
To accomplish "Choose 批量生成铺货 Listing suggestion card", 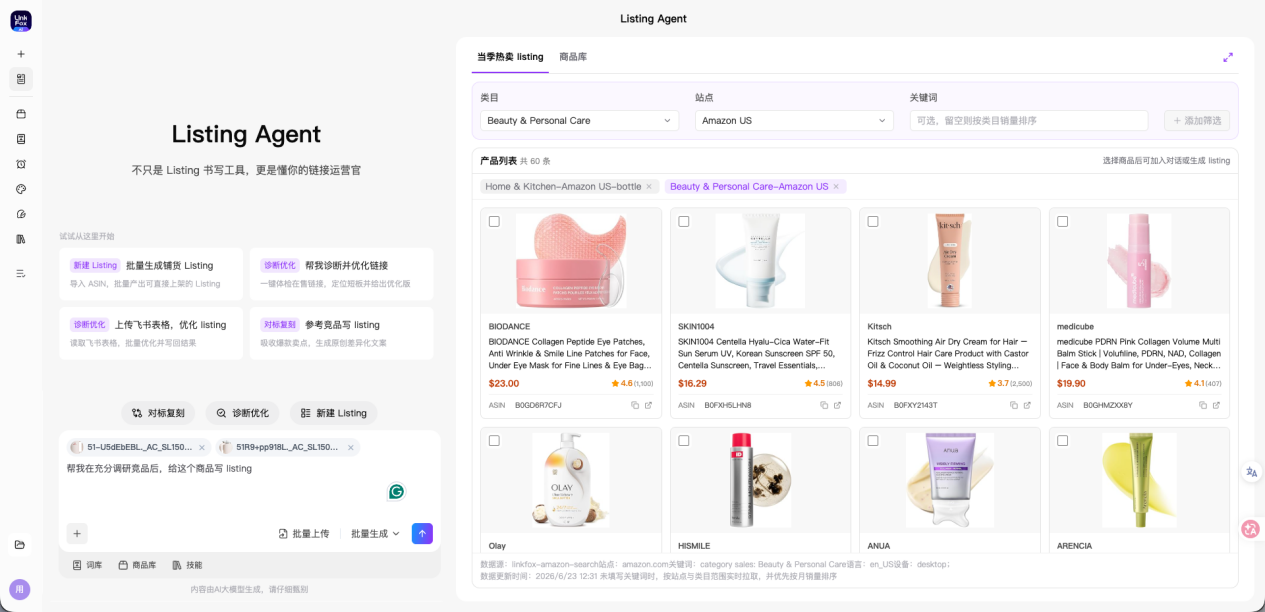I will pyautogui.click(x=151, y=274).
